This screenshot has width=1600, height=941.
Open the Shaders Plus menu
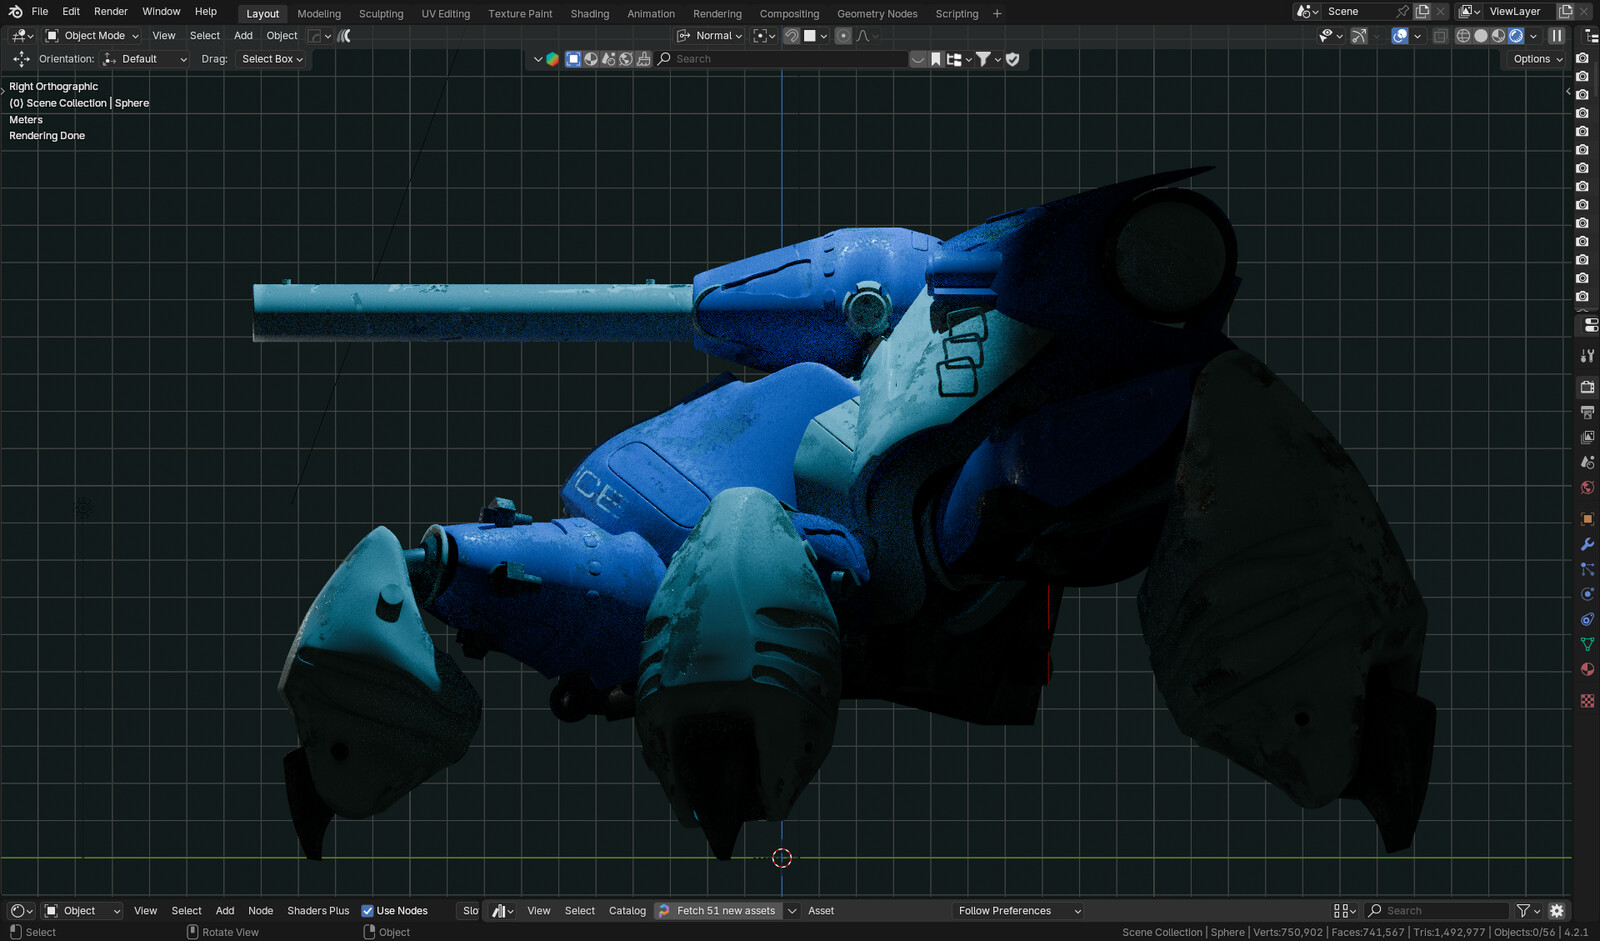coord(318,911)
